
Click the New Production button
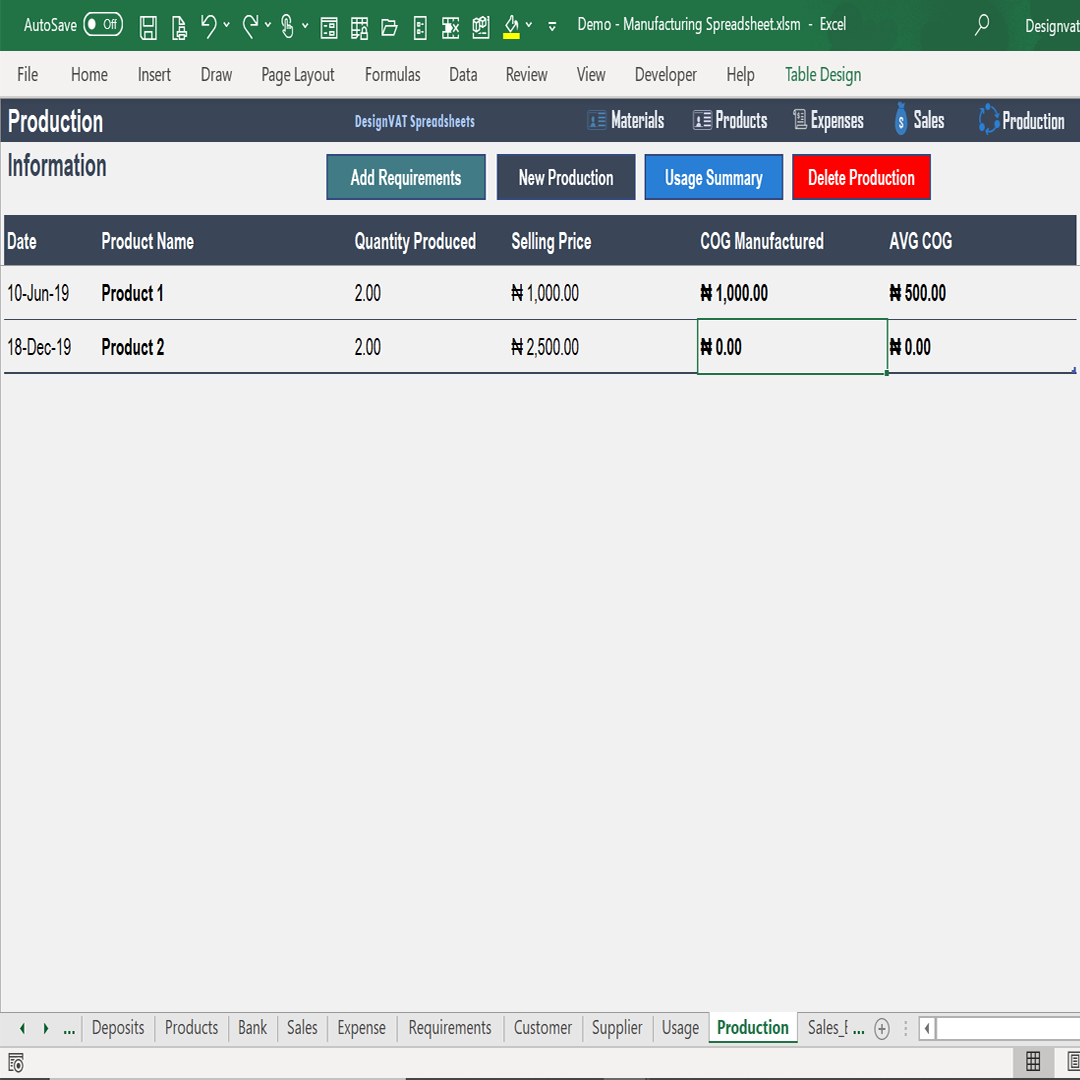(x=565, y=177)
